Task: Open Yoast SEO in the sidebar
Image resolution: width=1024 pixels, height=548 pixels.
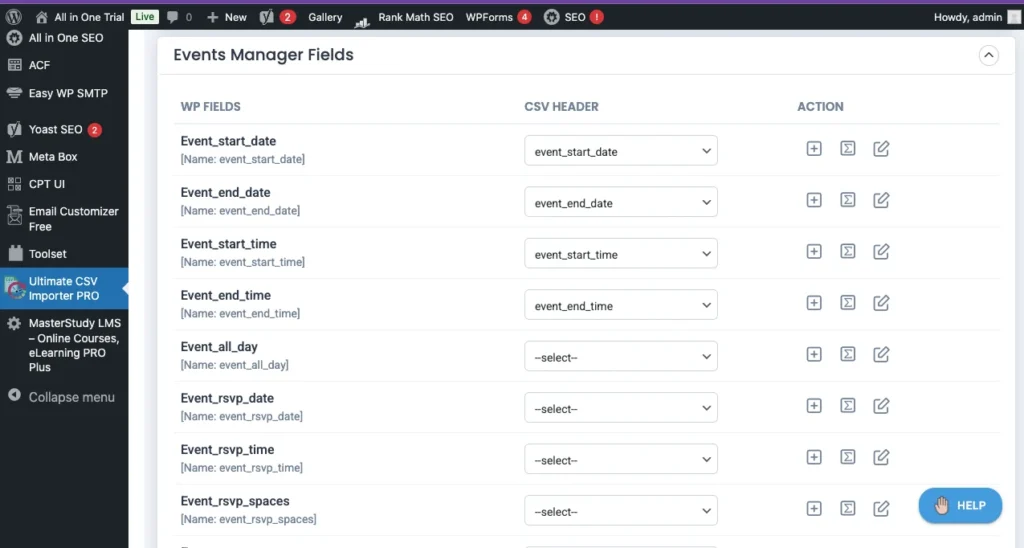Action: (56, 130)
